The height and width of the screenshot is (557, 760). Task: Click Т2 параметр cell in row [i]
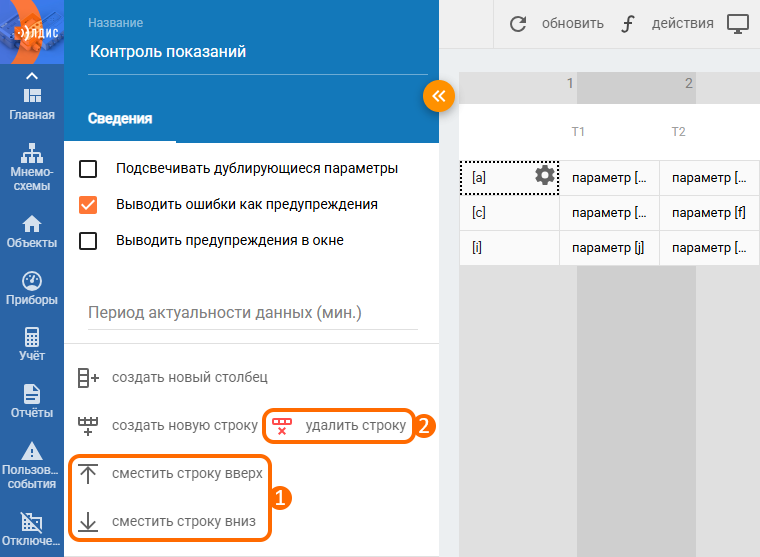(x=709, y=248)
